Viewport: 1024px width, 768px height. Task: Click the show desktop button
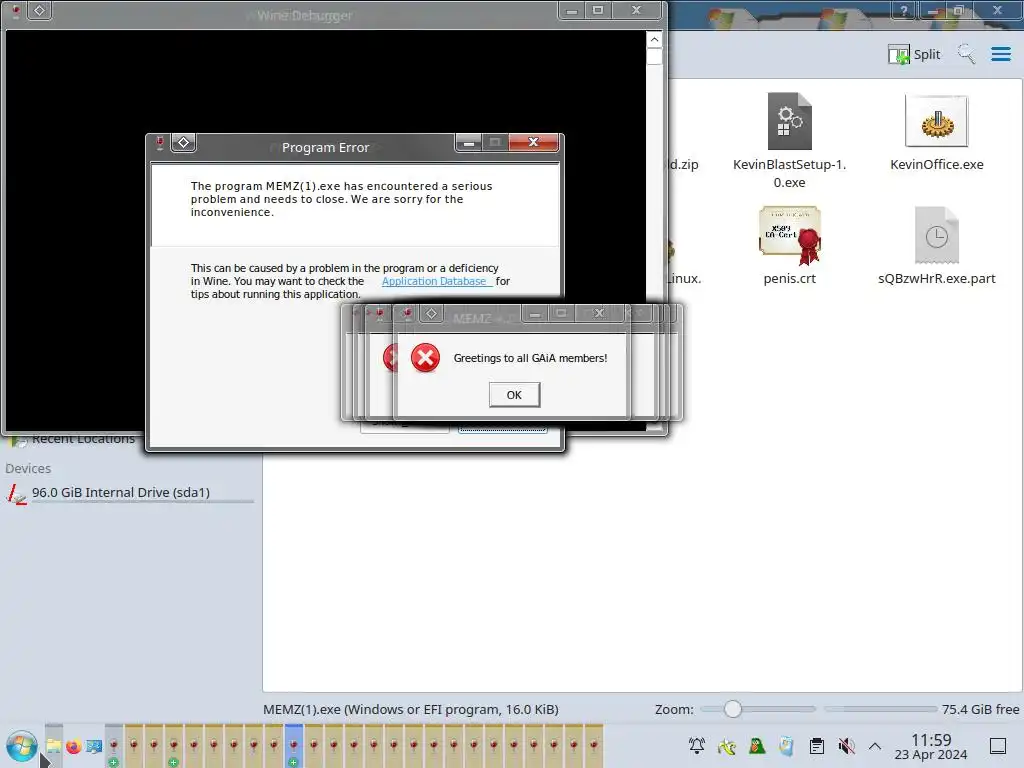pos(998,746)
